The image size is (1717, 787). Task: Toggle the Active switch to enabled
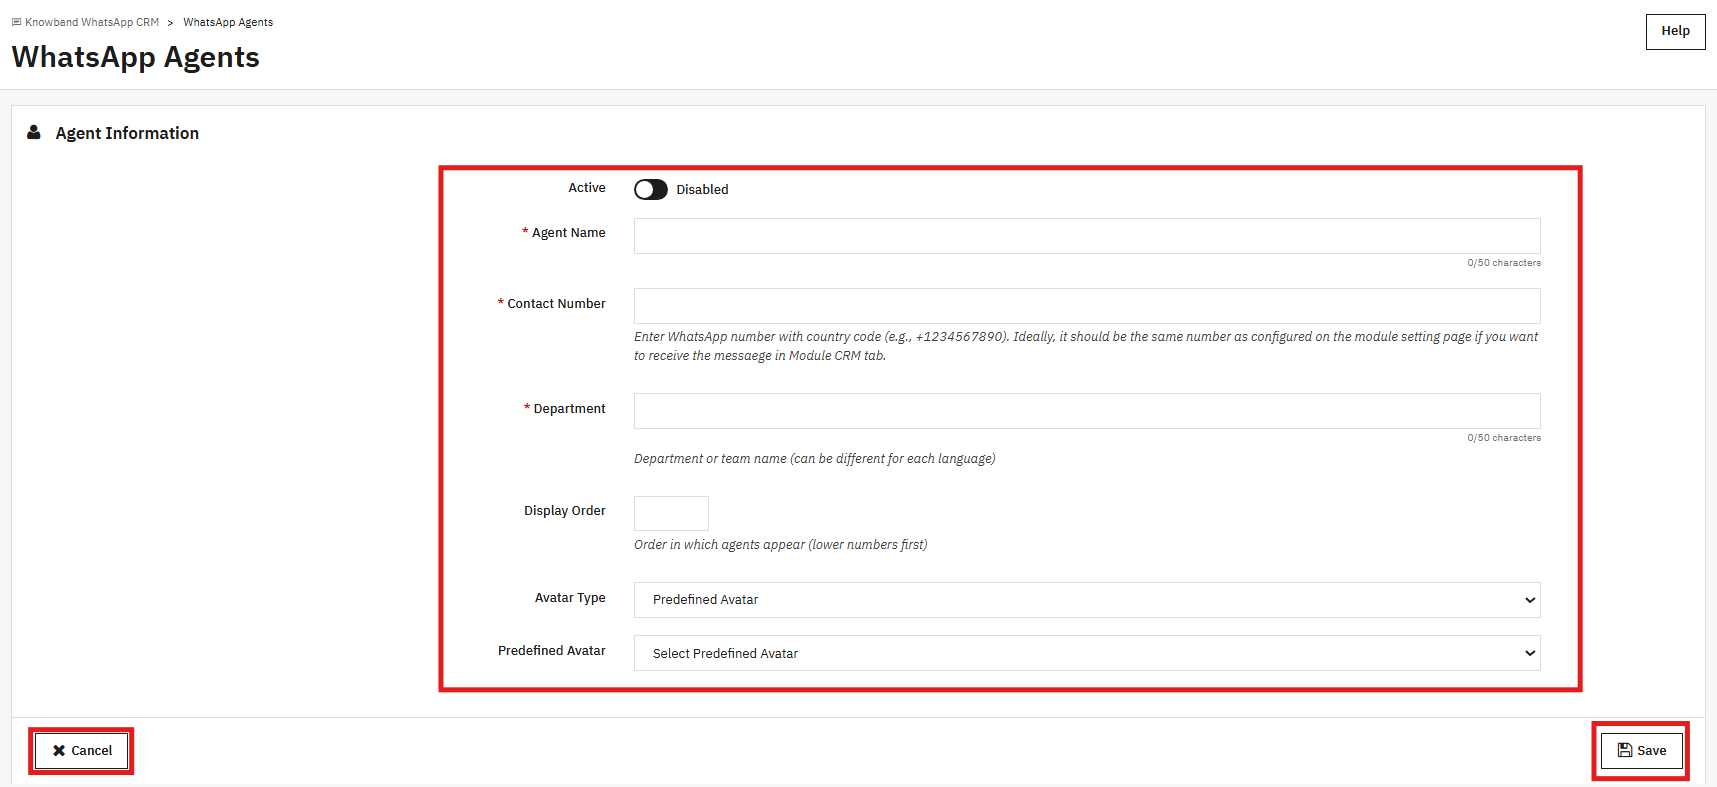[651, 189]
